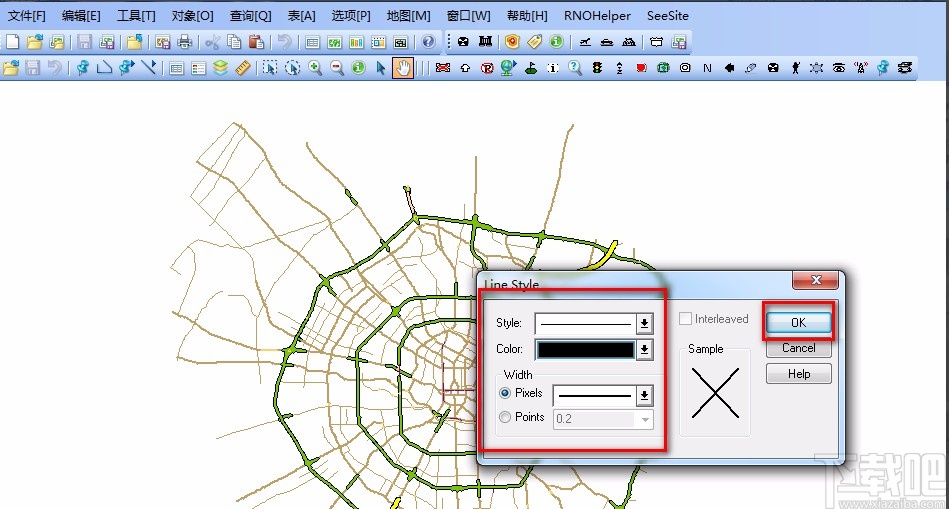Open a New Layout window icon

coord(378,42)
